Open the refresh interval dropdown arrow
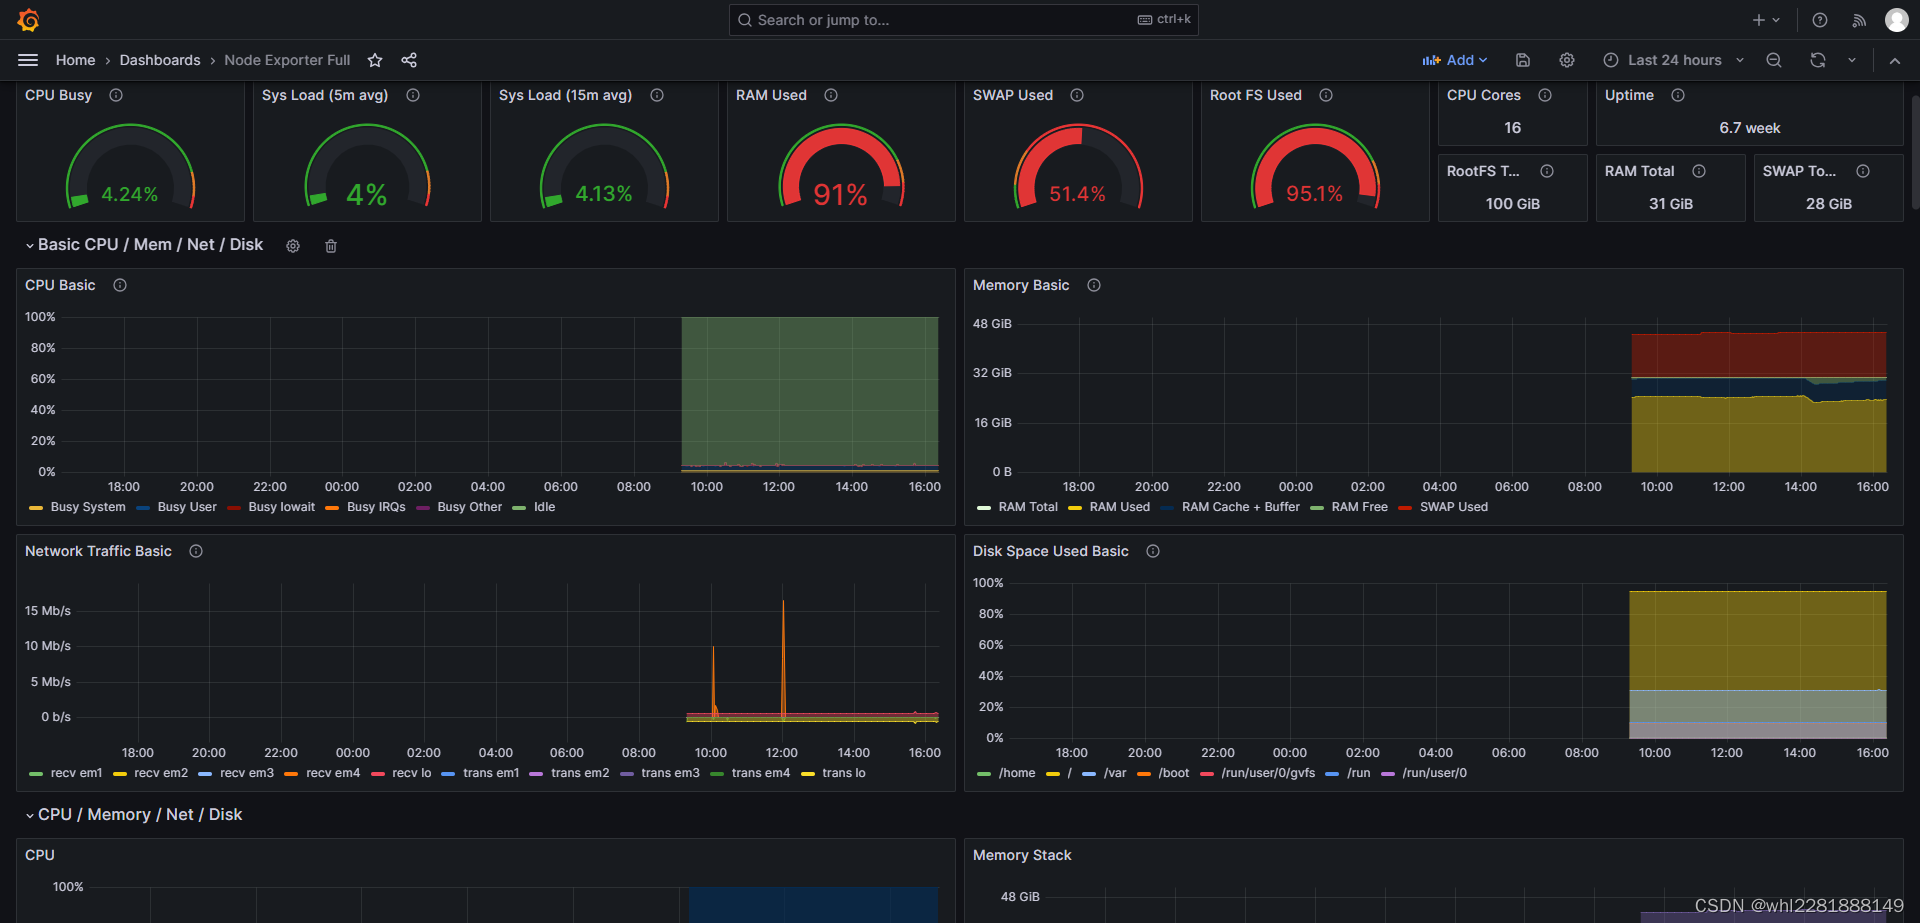Screen dimensions: 1920x923 point(1852,60)
